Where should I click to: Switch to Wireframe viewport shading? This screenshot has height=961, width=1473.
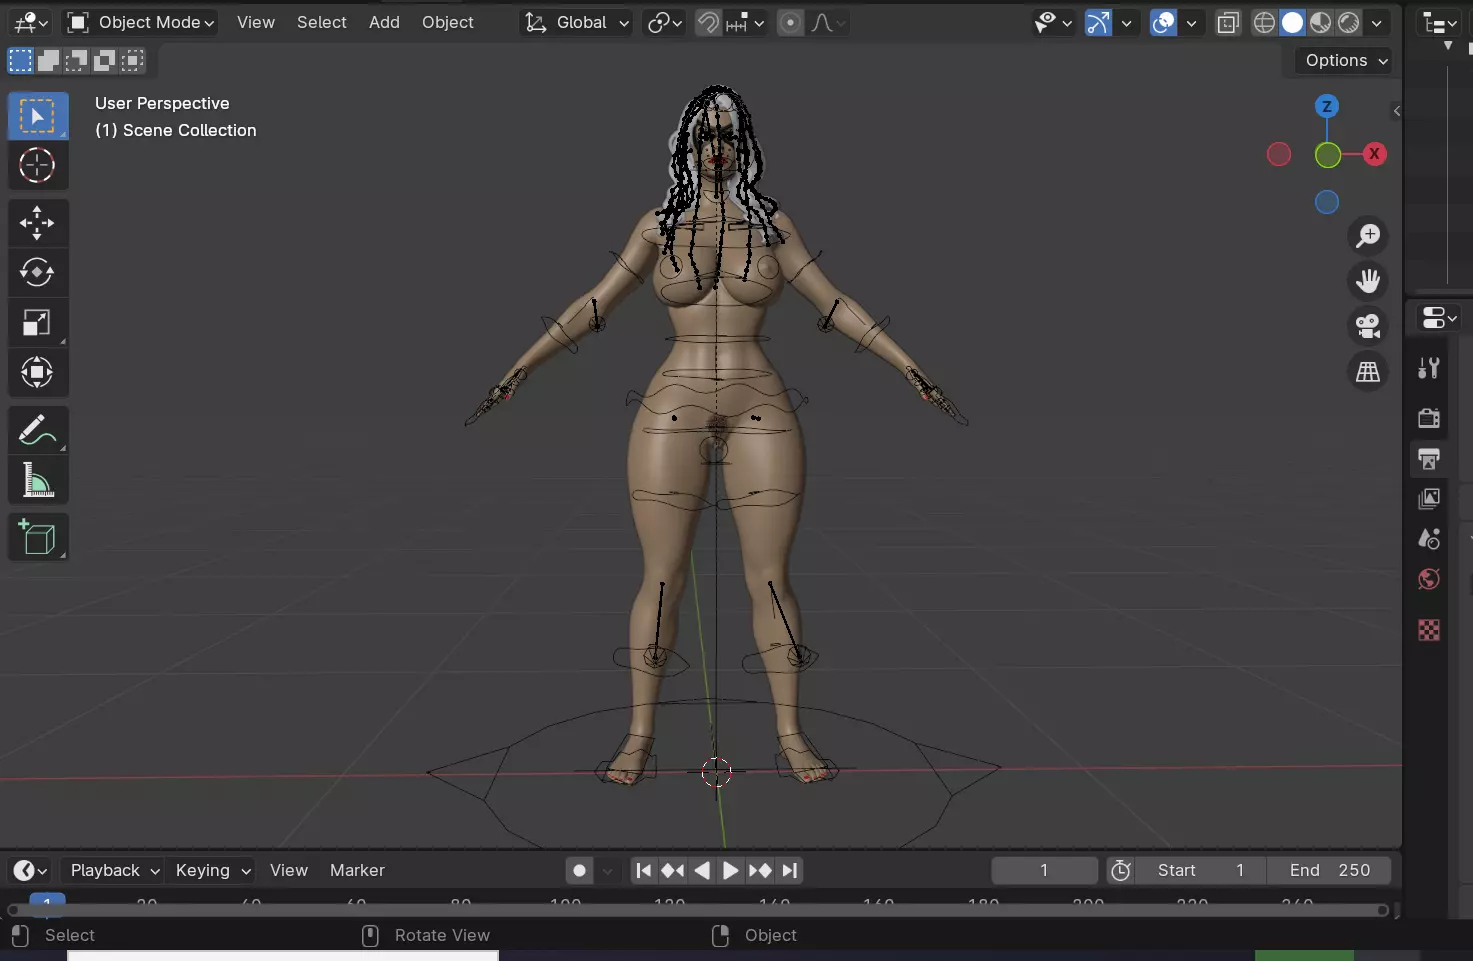[x=1264, y=22]
